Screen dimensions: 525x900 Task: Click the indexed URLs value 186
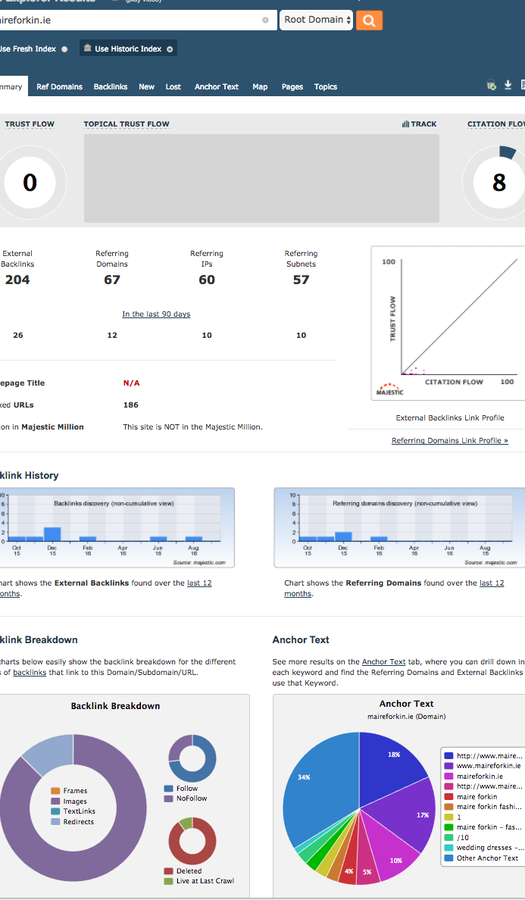pyautogui.click(x=131, y=405)
